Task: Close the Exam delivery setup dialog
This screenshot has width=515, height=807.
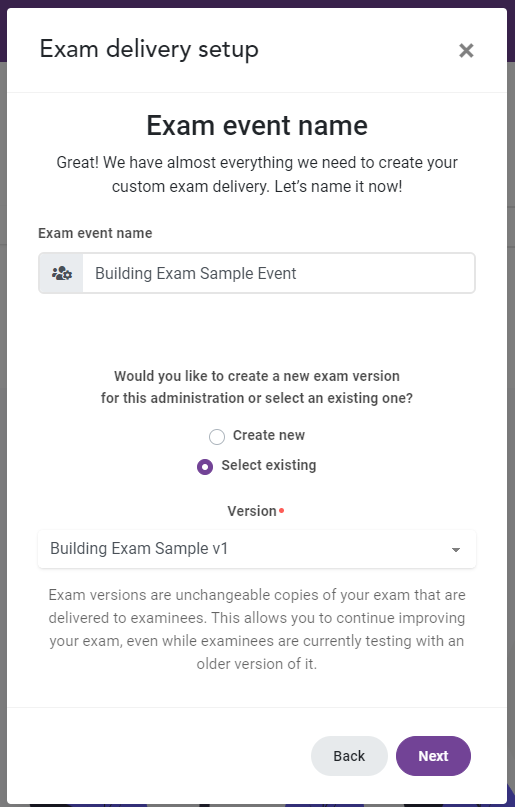Action: coord(466,50)
